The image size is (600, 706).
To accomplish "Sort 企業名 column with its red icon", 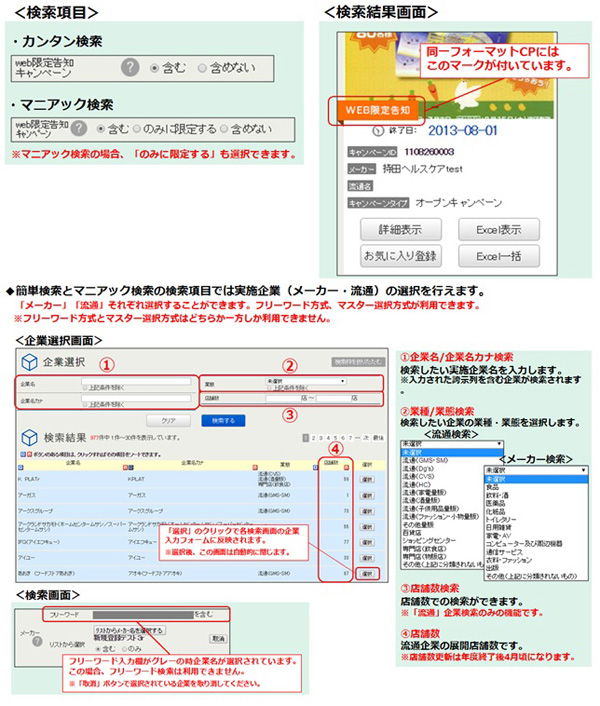I will pyautogui.click(x=126, y=467).
